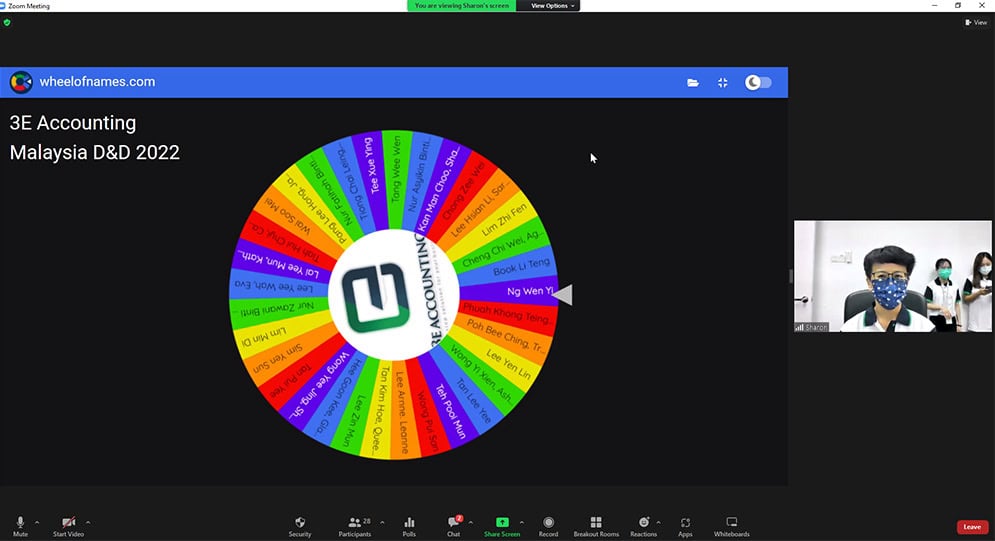This screenshot has height=541, width=995.
Task: Click Sharon's video thumbnail
Action: pos(892,276)
